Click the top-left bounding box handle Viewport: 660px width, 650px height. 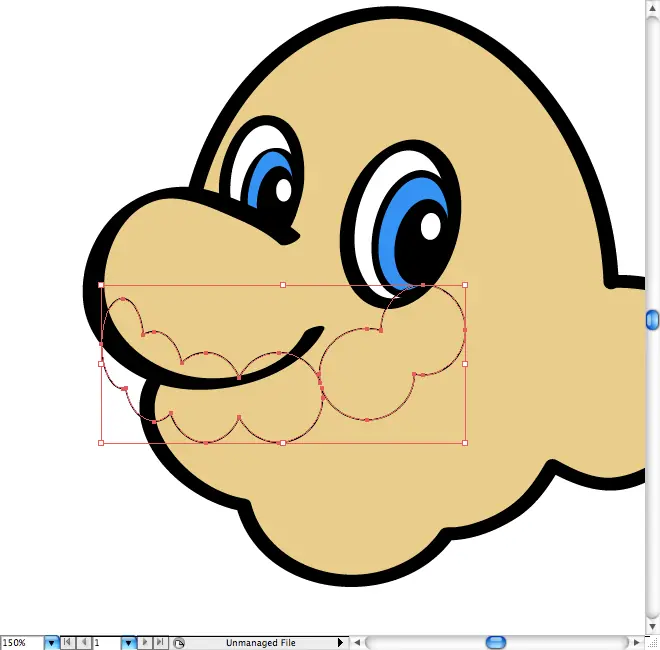101,285
